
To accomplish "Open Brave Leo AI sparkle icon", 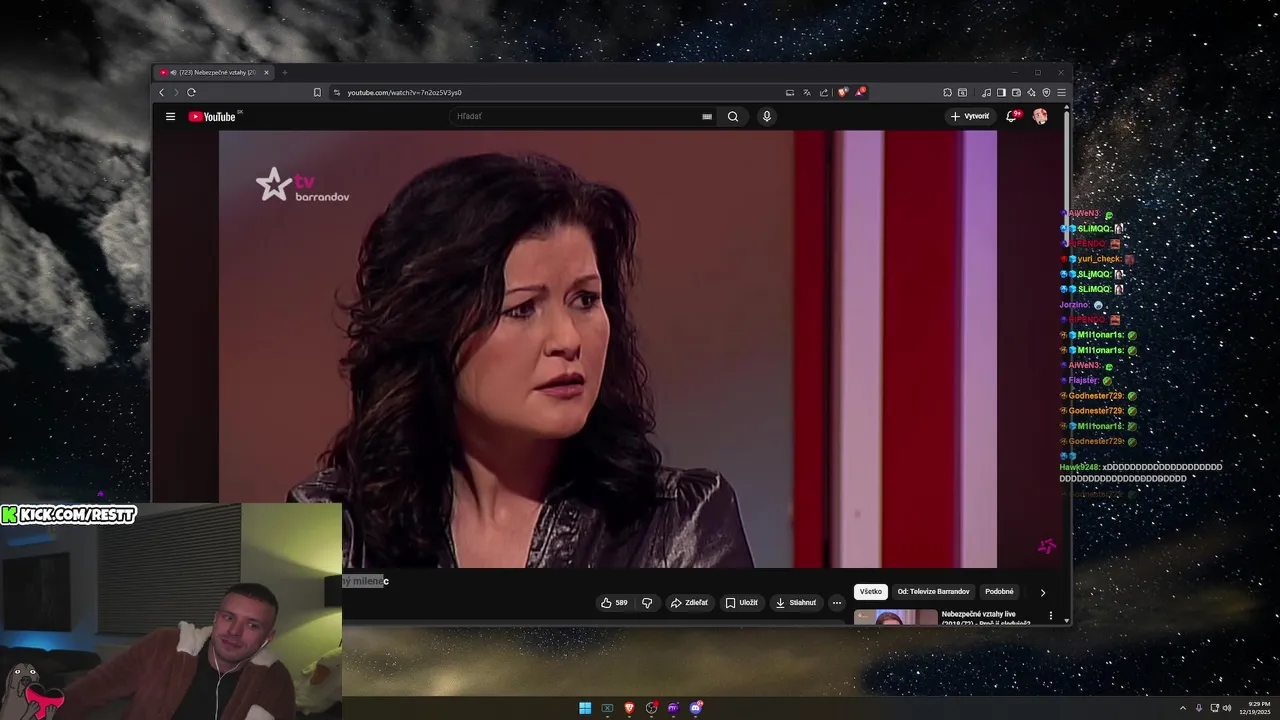I will click(x=1031, y=92).
